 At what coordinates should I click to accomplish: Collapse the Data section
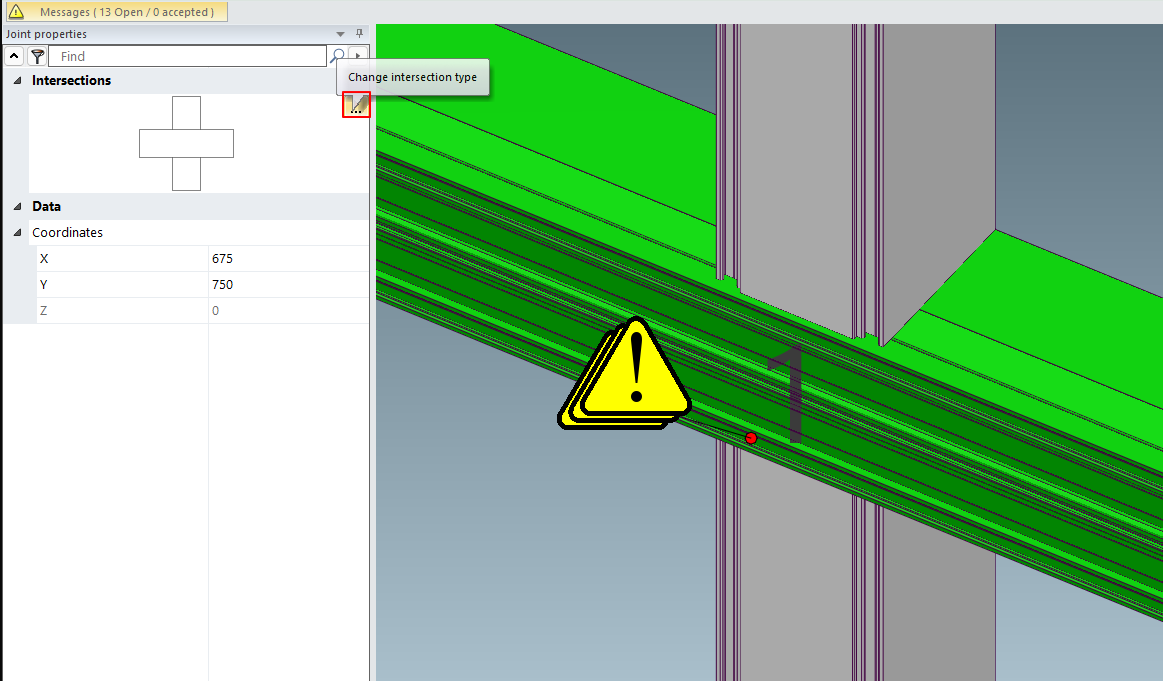(x=17, y=207)
